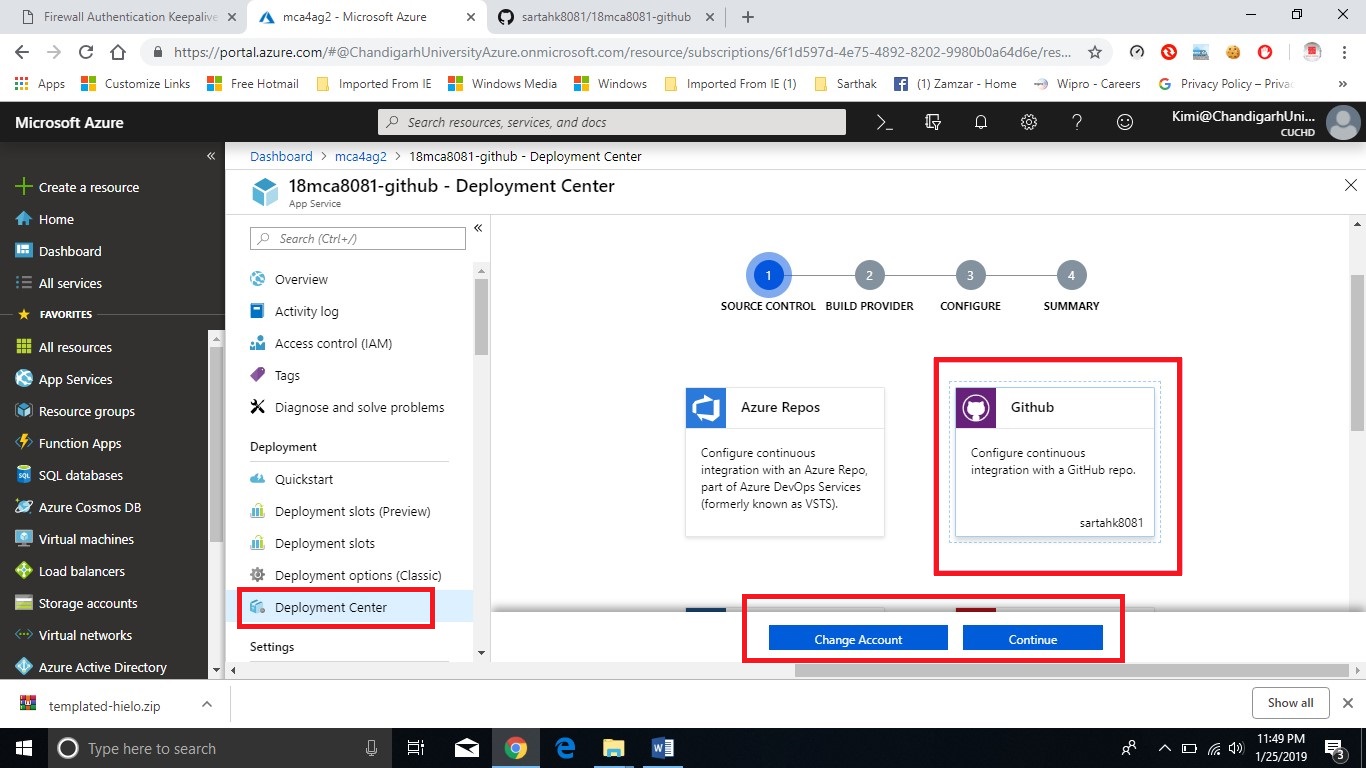1366x768 pixels.
Task: Click the All resources grid icon
Action: click(x=24, y=347)
